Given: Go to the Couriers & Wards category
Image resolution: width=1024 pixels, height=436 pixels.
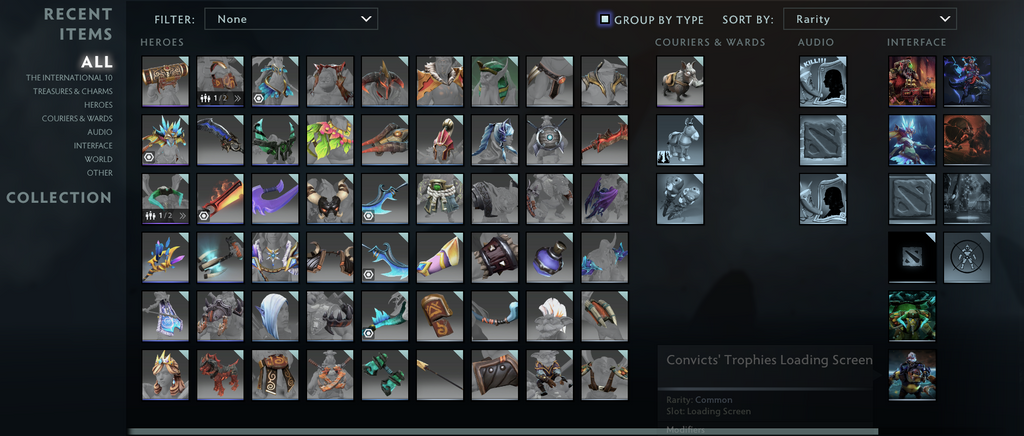Looking at the screenshot, I should coord(77,119).
